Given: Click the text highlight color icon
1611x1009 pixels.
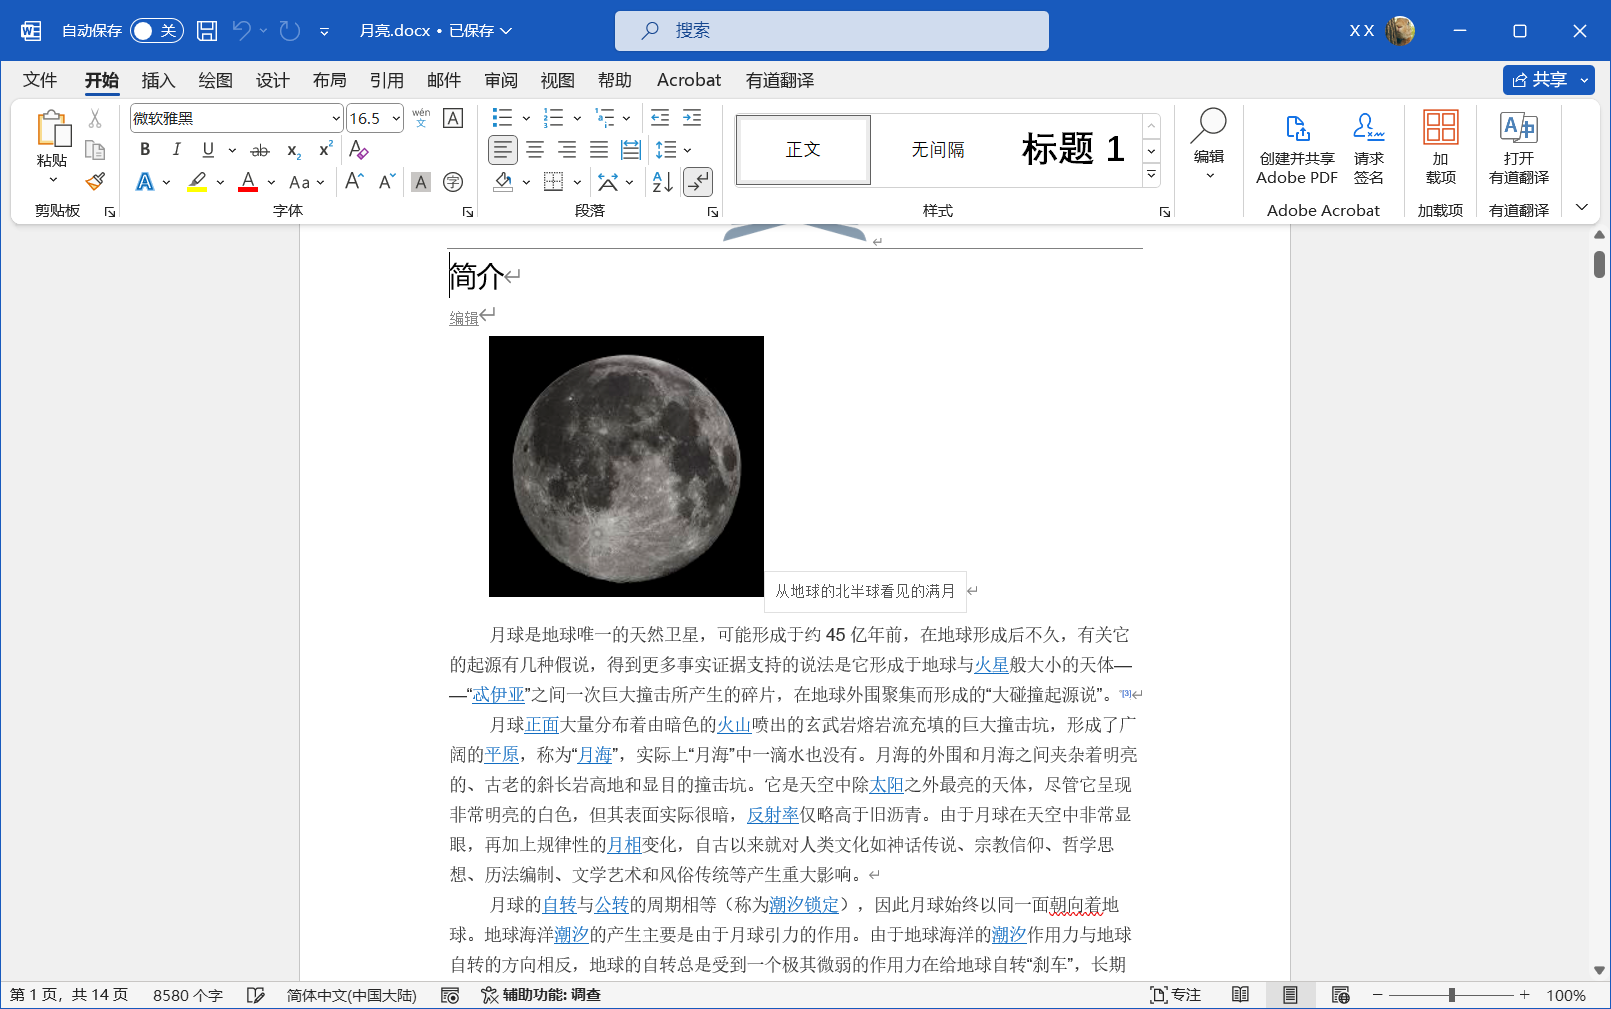Looking at the screenshot, I should click(x=197, y=181).
